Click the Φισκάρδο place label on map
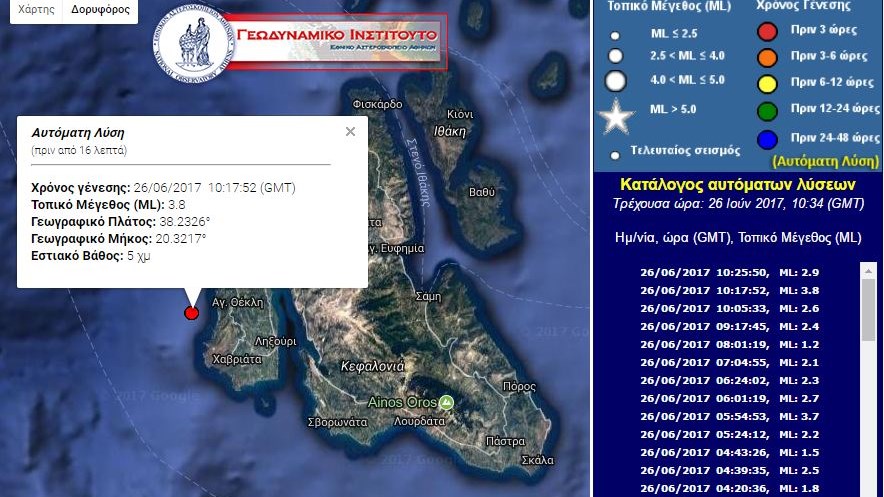 [377, 104]
